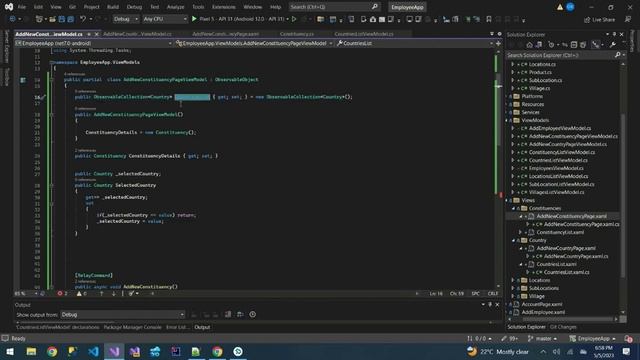Click the clock icon in Output toolbar
The height and width of the screenshot is (360, 640).
253,314
